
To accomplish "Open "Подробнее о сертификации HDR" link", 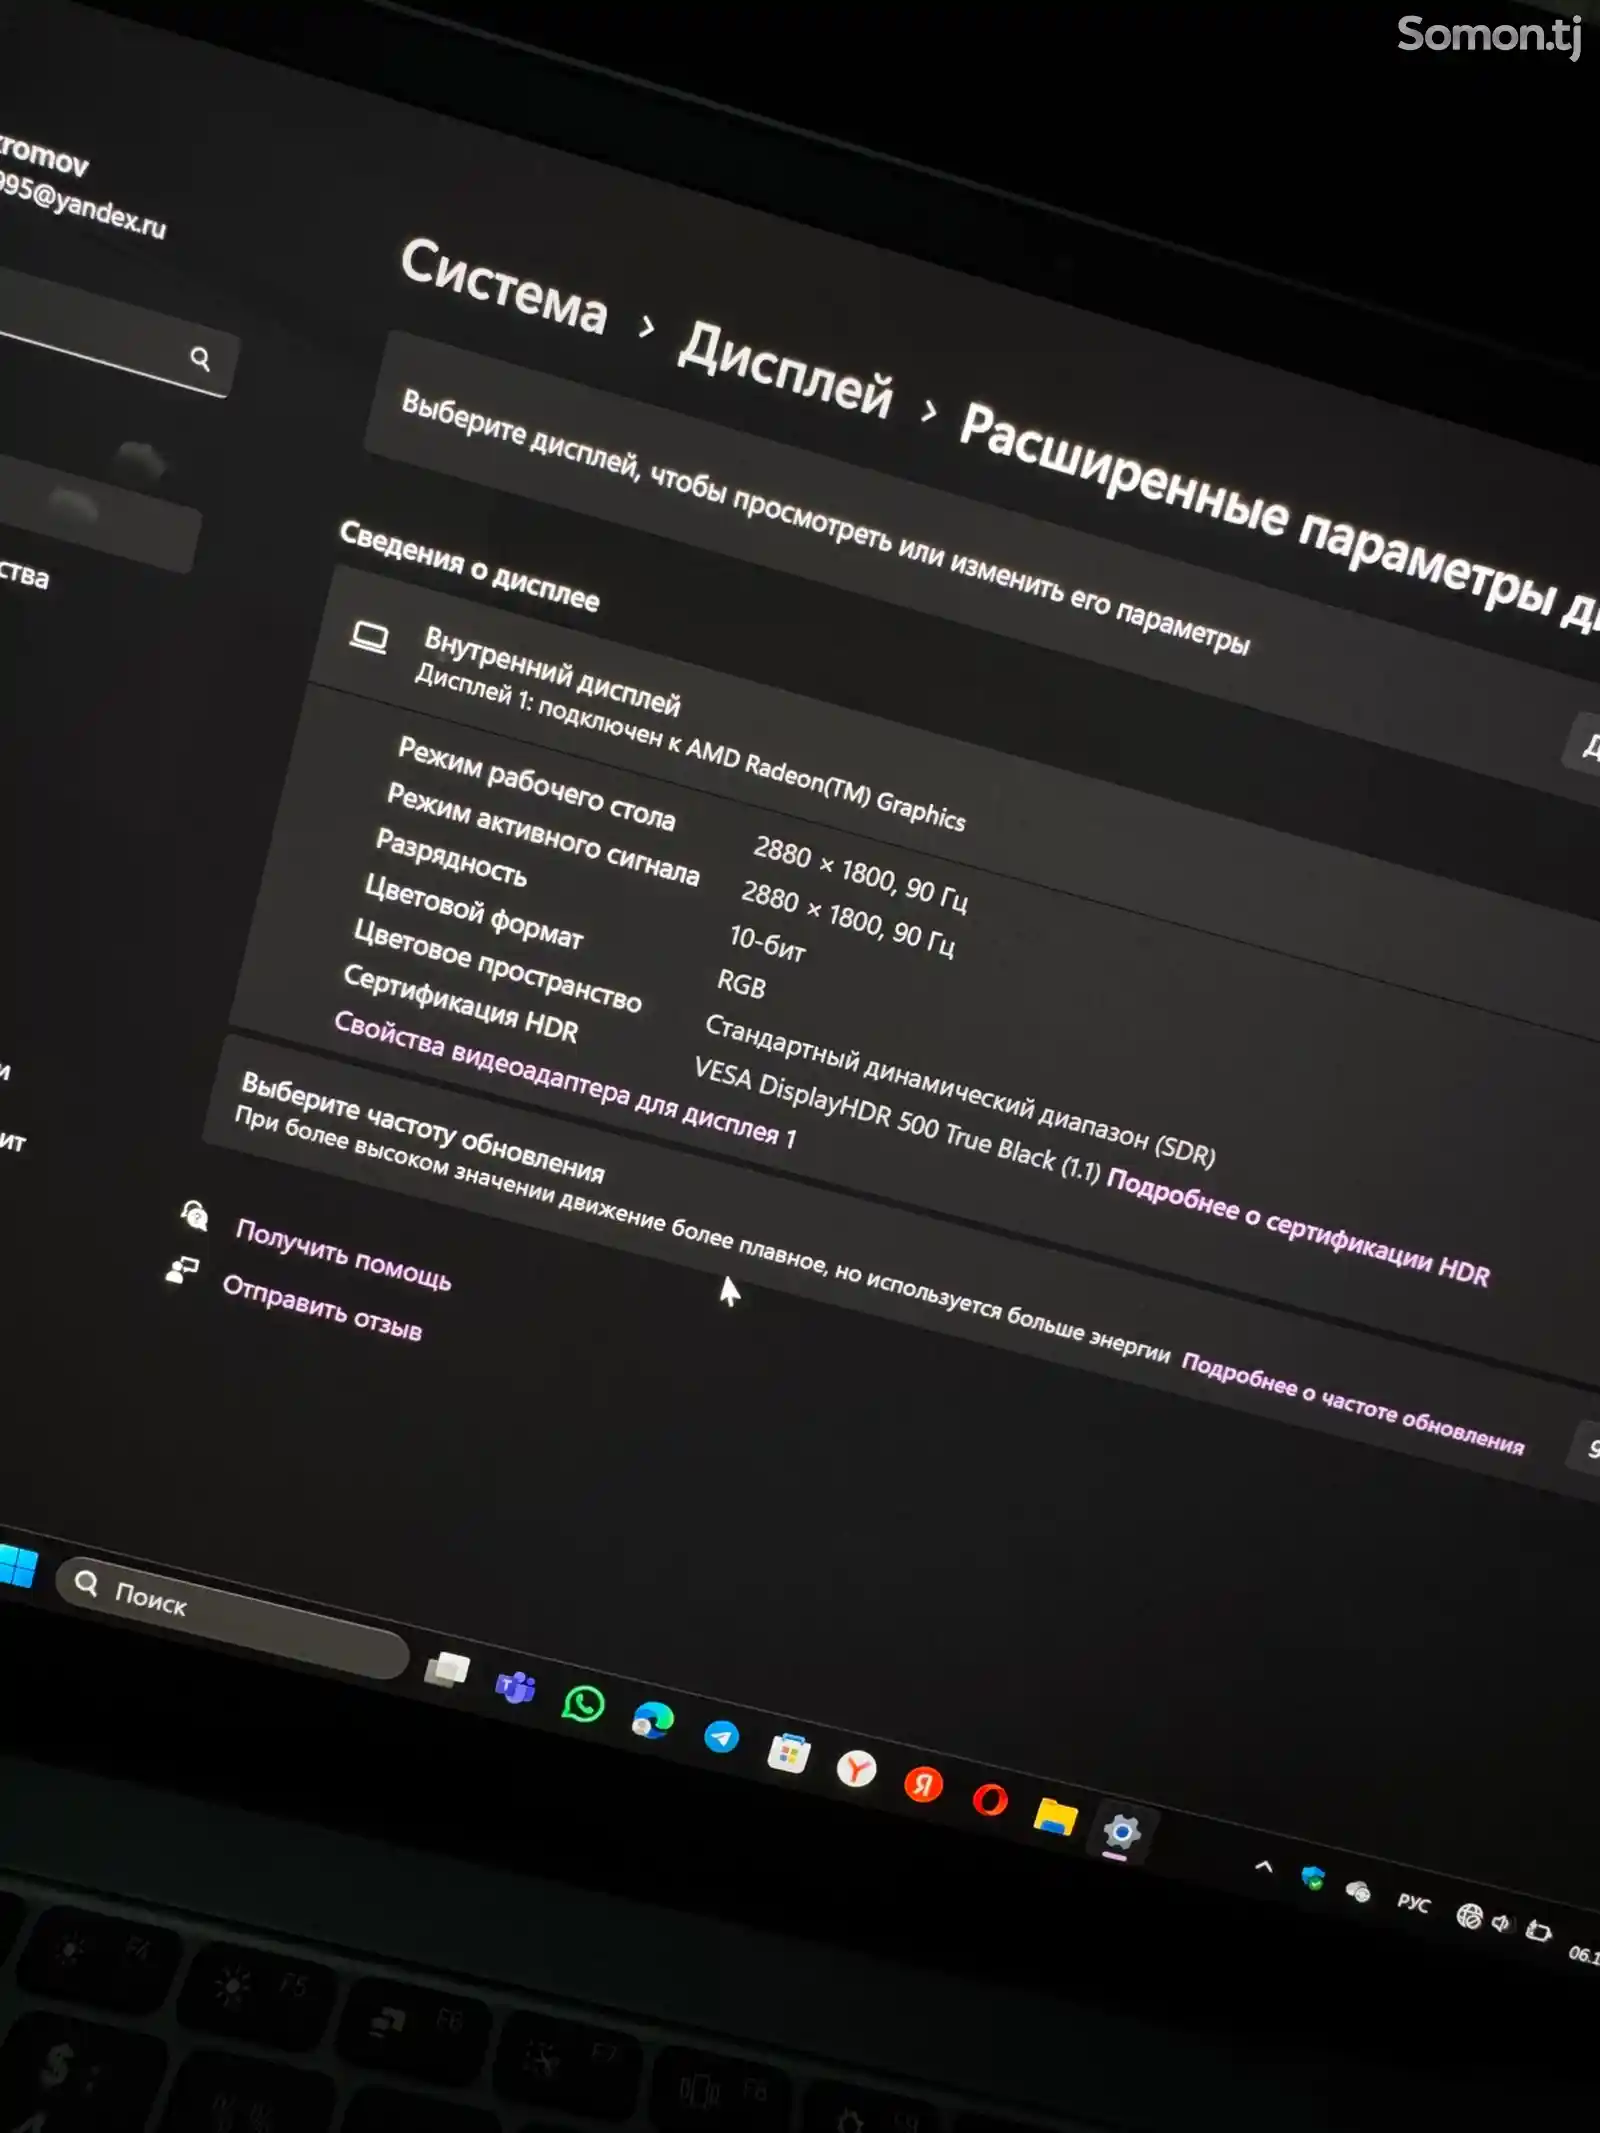I will (x=1298, y=1226).
